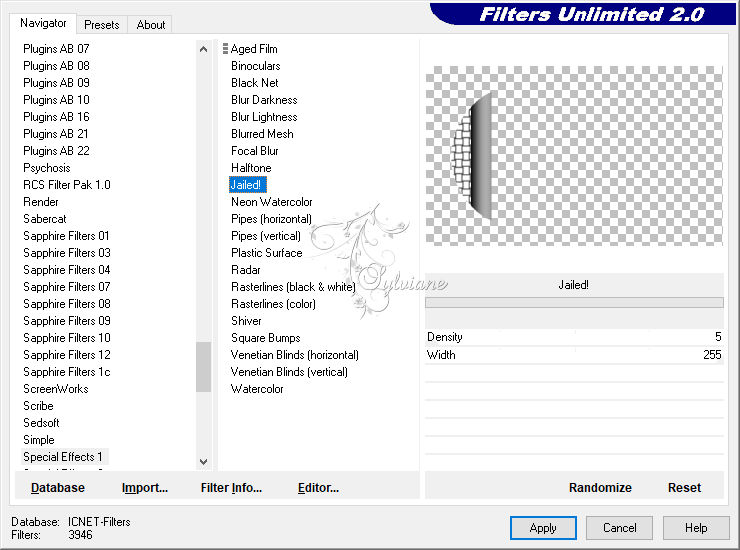Choose Rasterlines (black & white) filter
The image size is (740, 550).
coord(293,287)
